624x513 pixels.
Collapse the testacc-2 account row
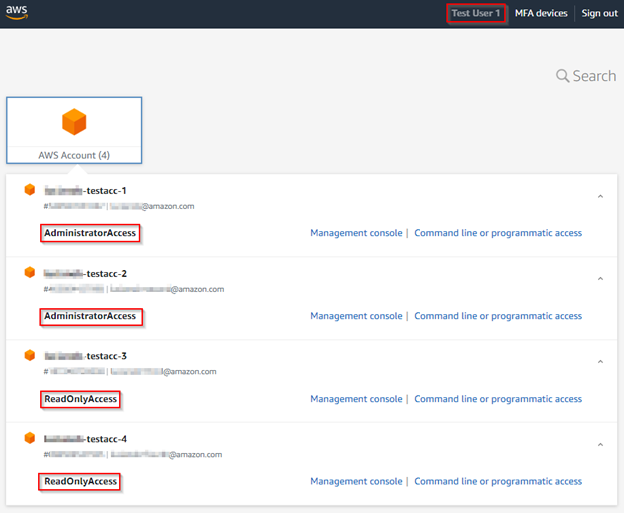[601, 279]
